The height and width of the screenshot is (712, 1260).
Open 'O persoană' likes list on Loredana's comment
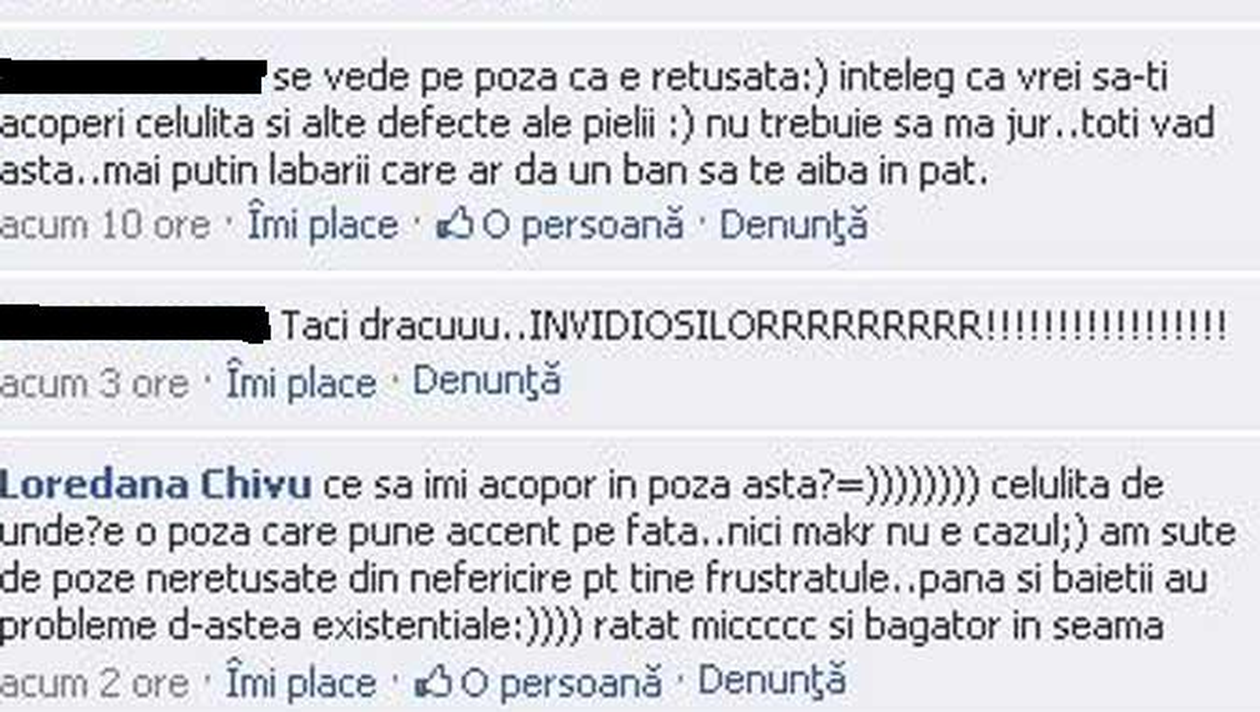(561, 683)
